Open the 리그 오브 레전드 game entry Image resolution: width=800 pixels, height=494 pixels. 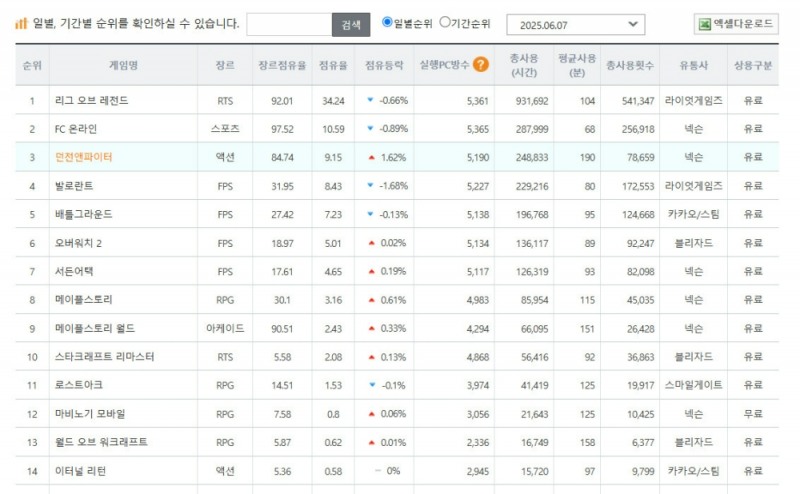coord(92,101)
